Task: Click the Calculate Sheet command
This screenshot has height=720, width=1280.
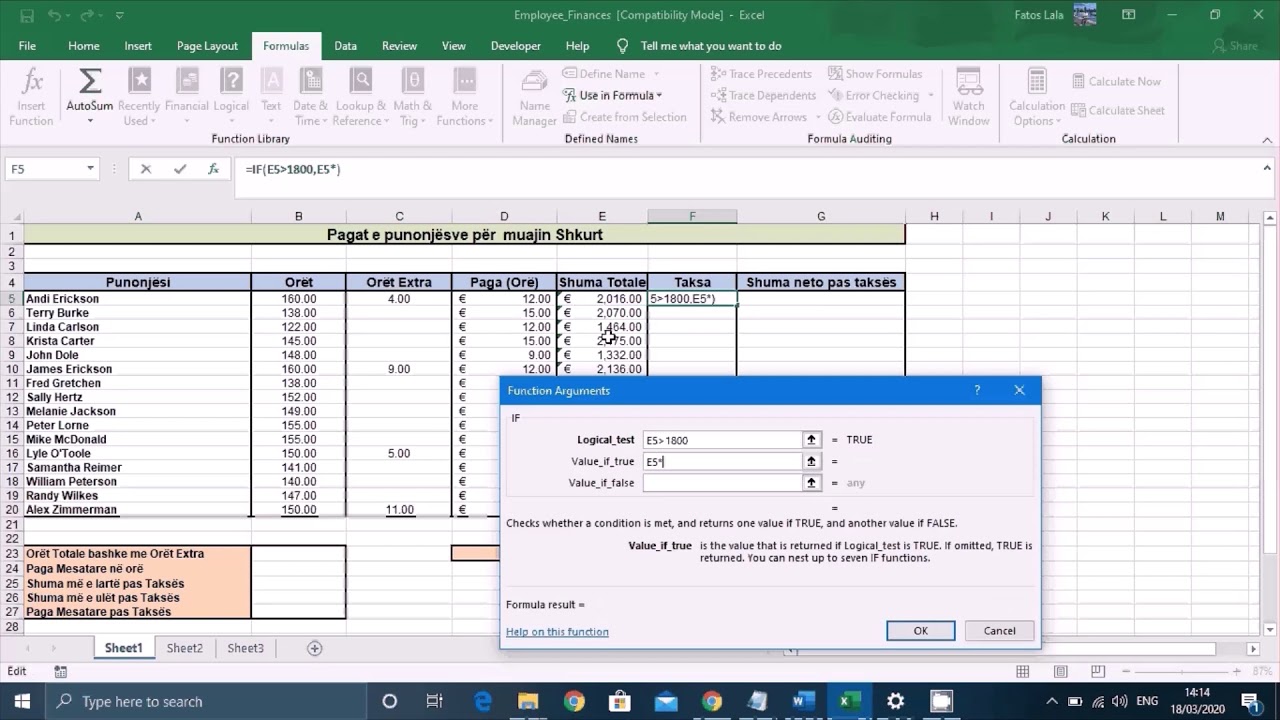Action: [1118, 110]
